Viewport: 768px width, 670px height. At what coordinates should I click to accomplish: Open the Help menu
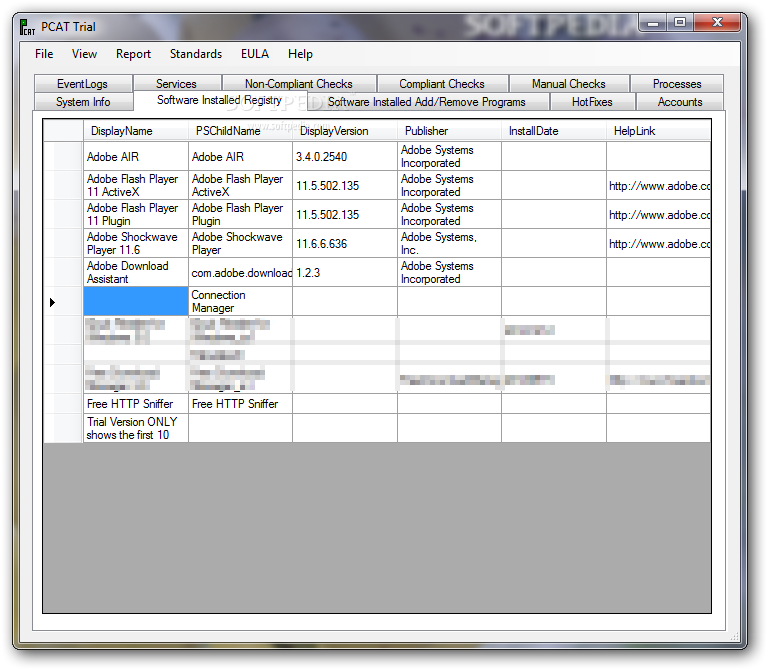(300, 54)
